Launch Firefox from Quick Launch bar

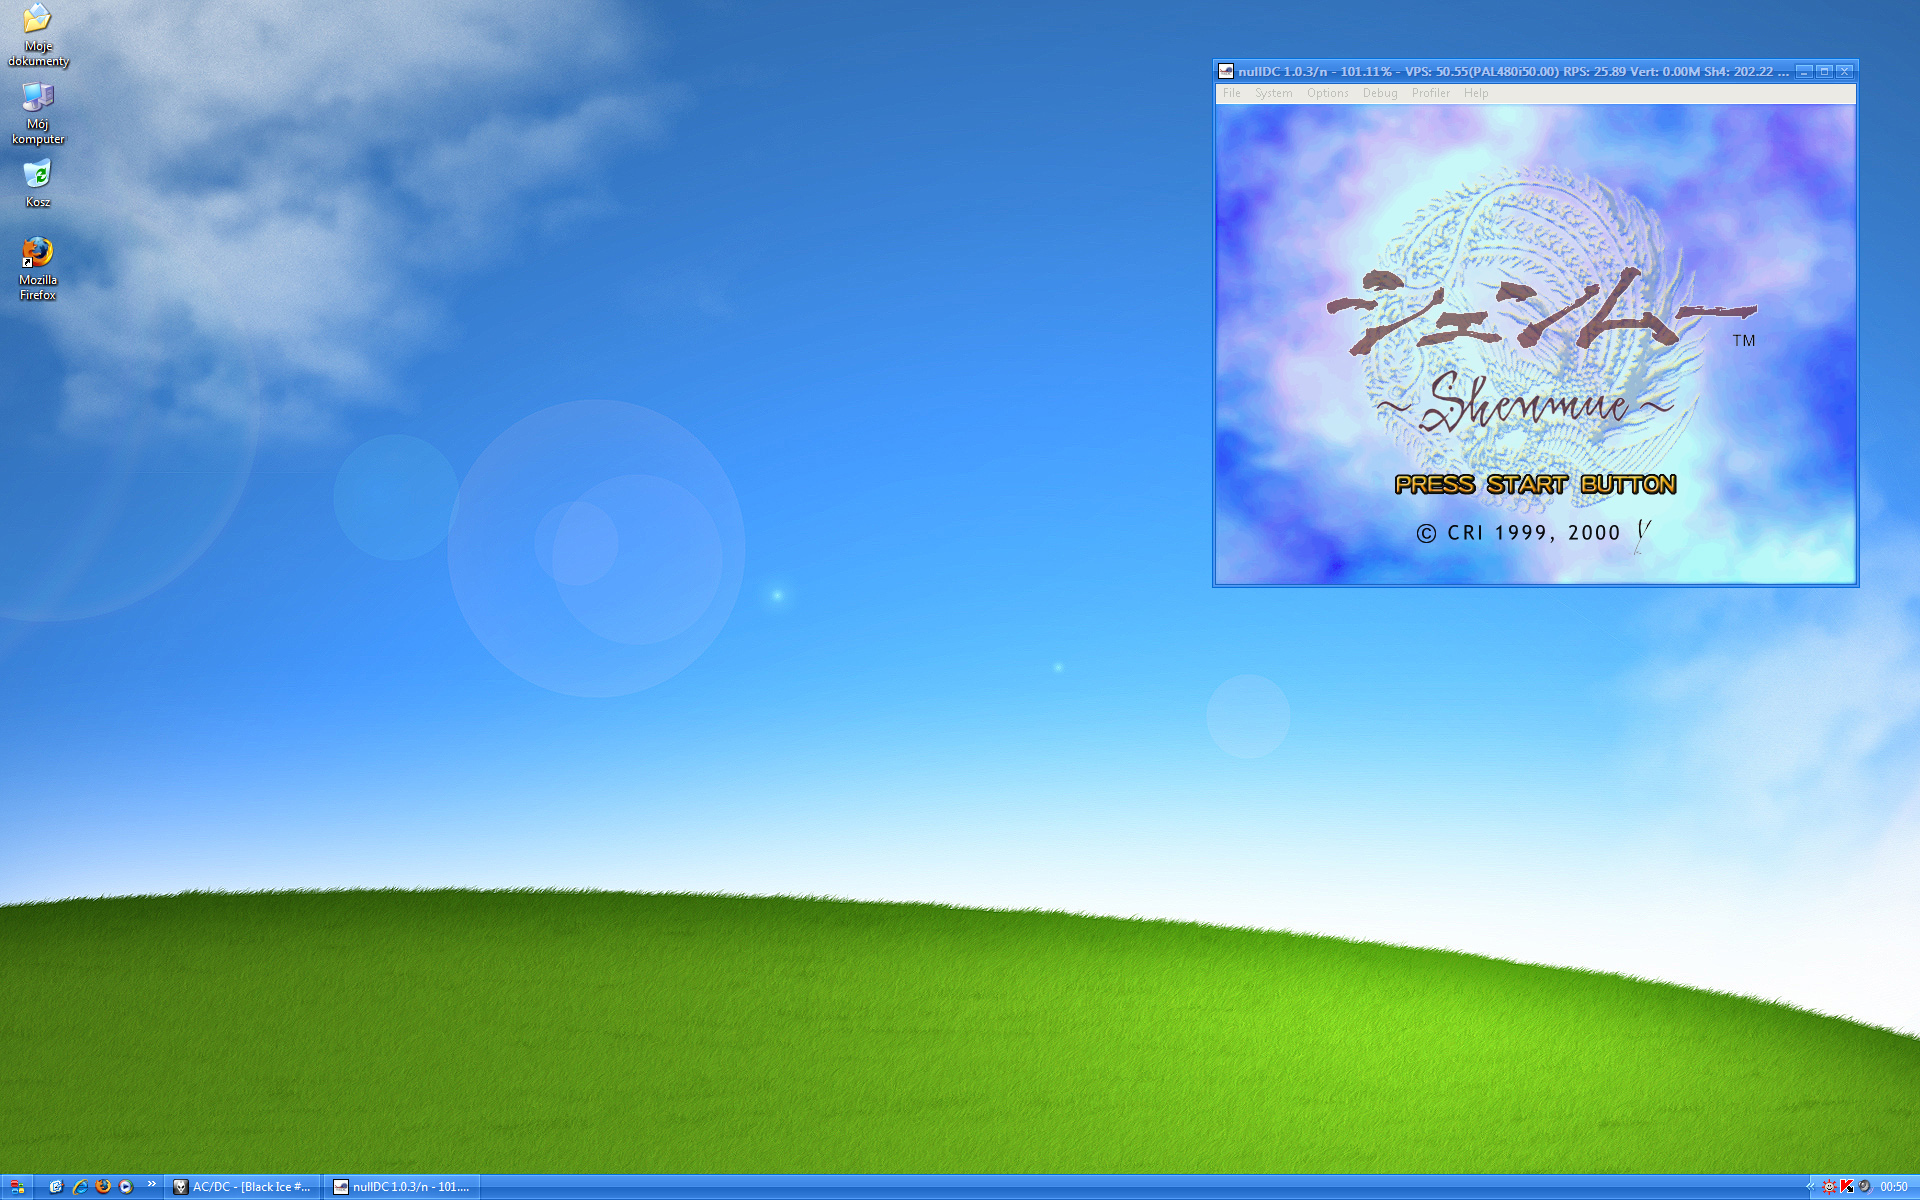pyautogui.click(x=103, y=1187)
